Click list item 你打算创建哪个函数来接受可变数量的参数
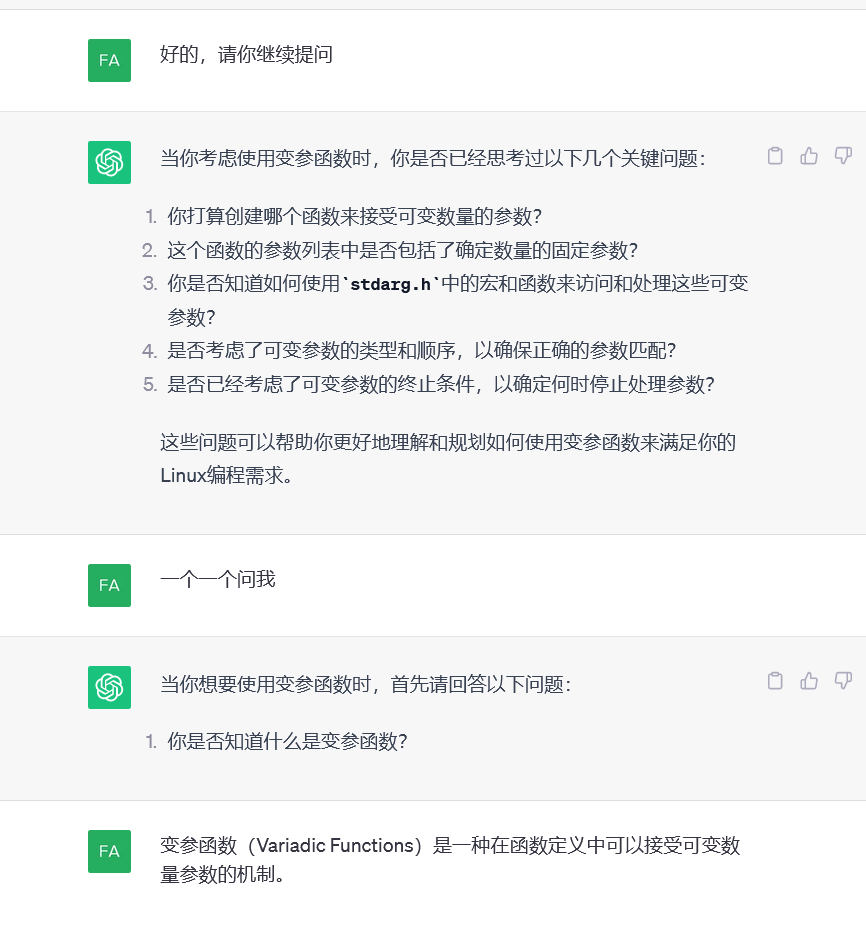The height and width of the screenshot is (929, 866). pyautogui.click(x=355, y=216)
